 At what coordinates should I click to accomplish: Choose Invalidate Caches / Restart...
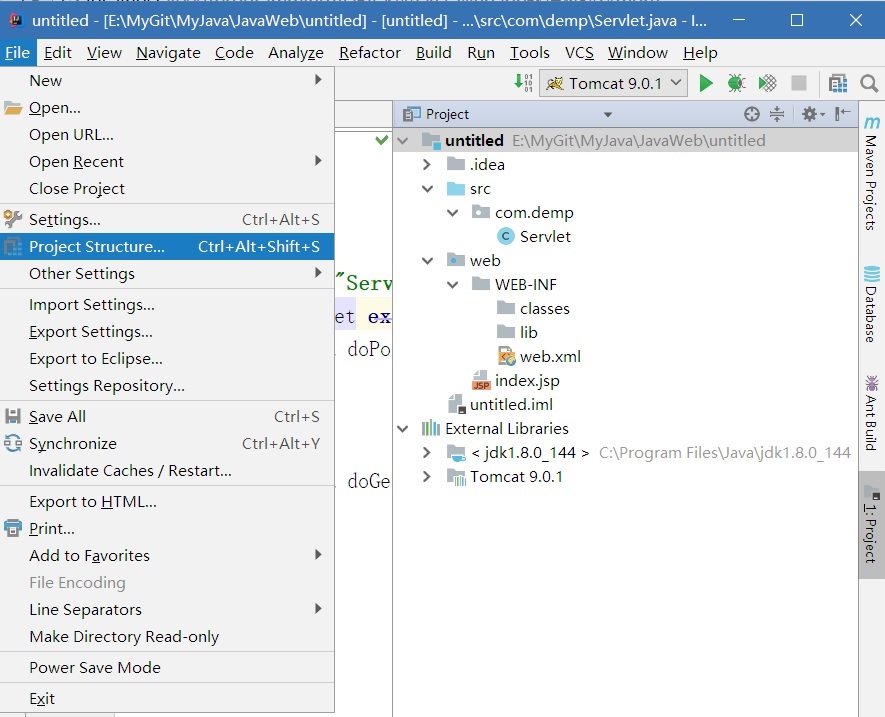click(x=130, y=470)
